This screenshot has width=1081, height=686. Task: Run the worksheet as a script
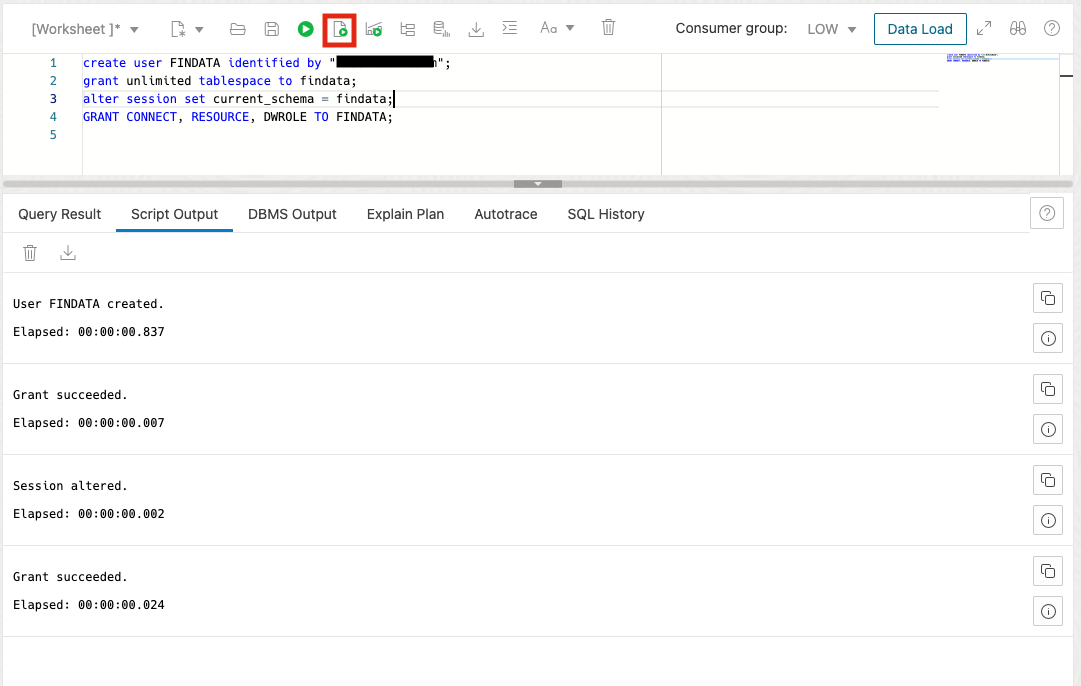coord(340,30)
